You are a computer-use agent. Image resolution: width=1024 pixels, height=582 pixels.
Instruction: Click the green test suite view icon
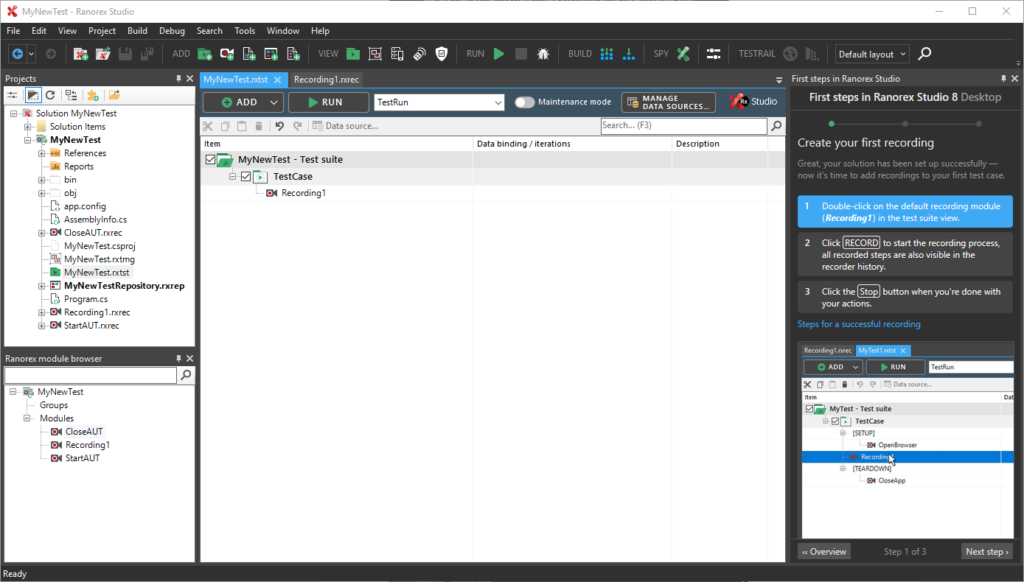[353, 54]
